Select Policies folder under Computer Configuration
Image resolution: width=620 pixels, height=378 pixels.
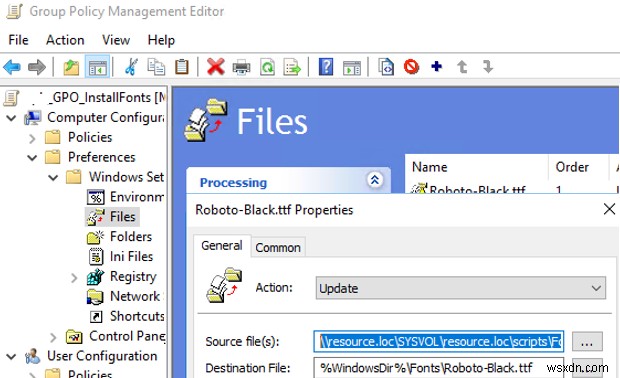click(x=90, y=137)
